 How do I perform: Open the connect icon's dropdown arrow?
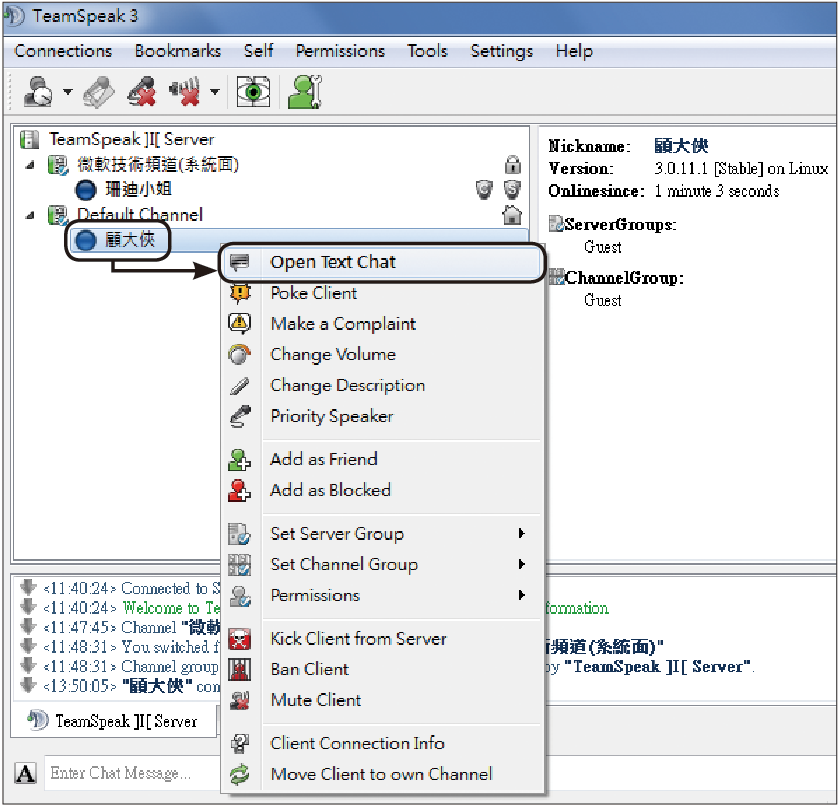point(68,92)
